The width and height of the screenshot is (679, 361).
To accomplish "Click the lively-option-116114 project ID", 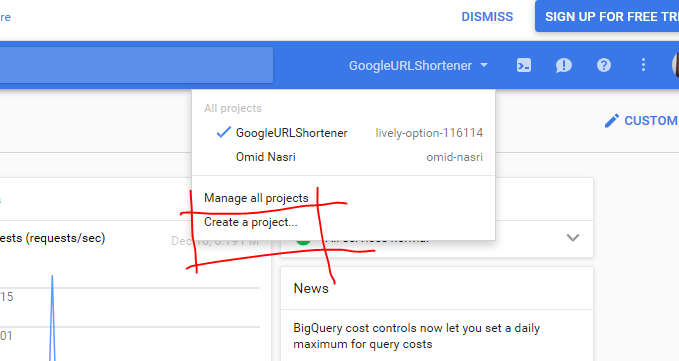I will point(429,133).
